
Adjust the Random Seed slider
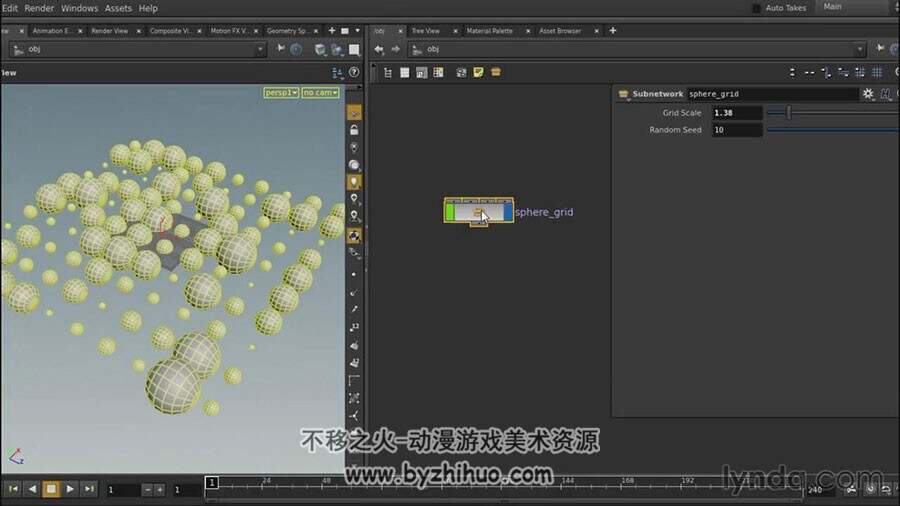point(832,130)
